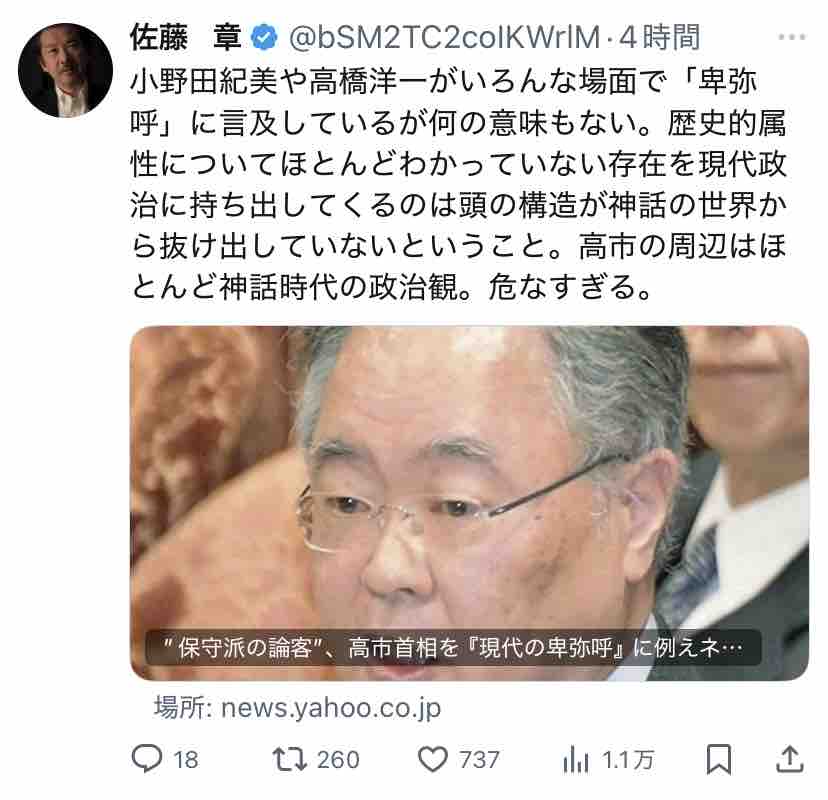The height and width of the screenshot is (800, 828).
Task: Open the reply comment icon
Action: tap(146, 759)
